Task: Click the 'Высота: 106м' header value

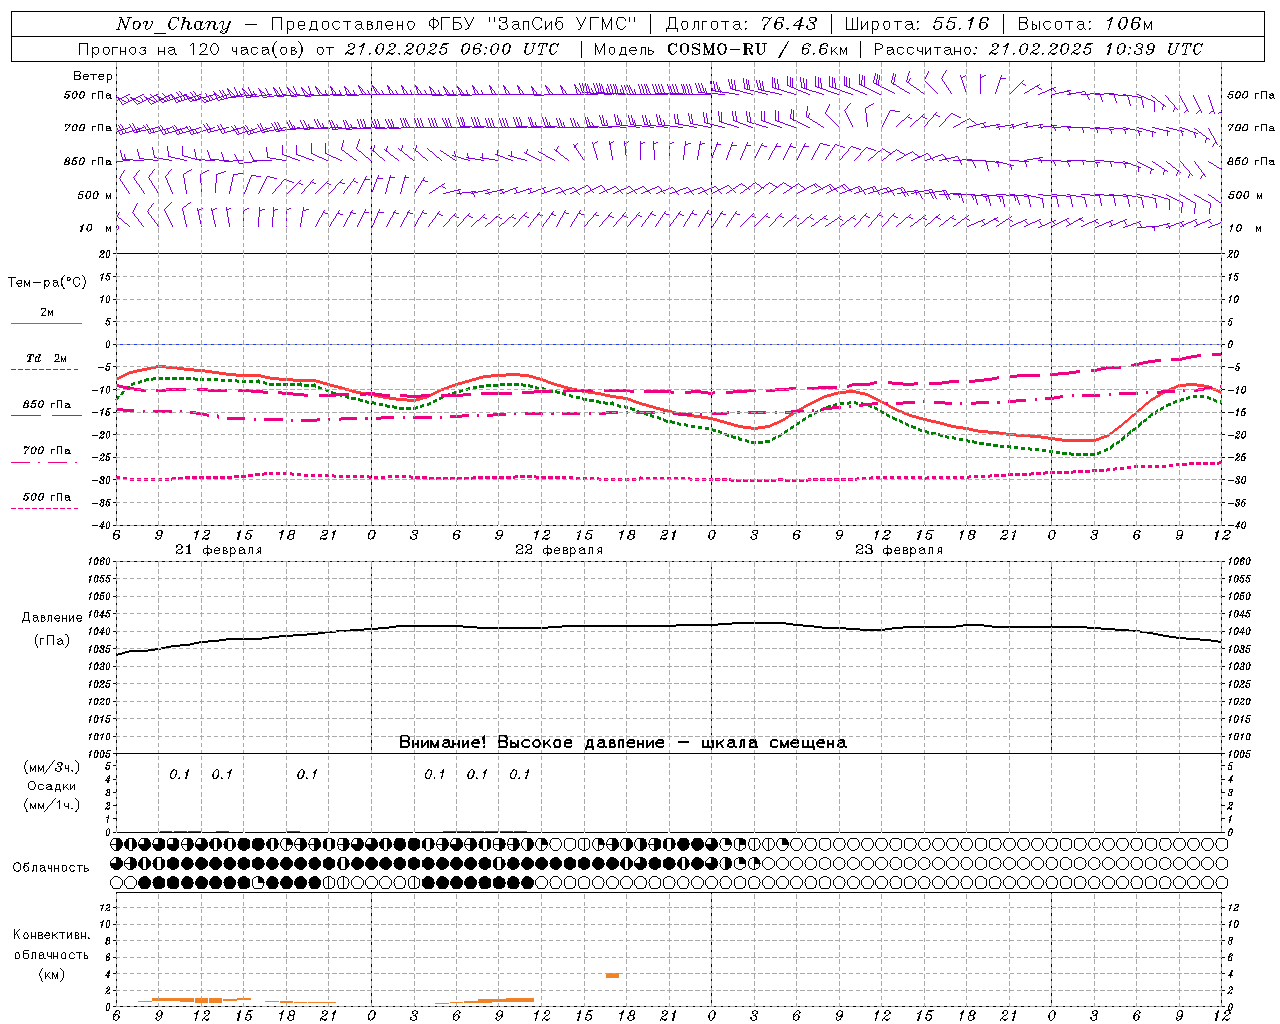Action: click(1085, 24)
